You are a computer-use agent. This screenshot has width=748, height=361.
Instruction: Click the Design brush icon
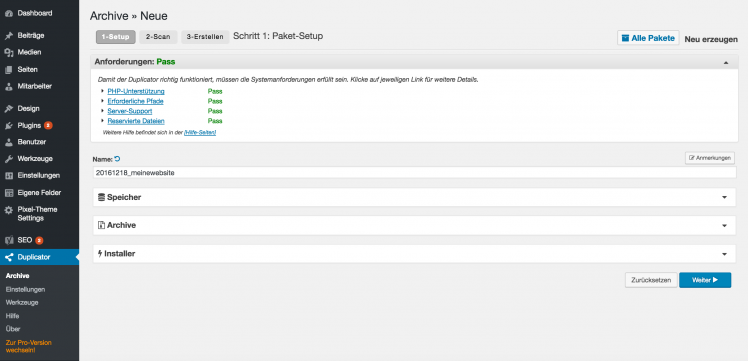click(8, 109)
